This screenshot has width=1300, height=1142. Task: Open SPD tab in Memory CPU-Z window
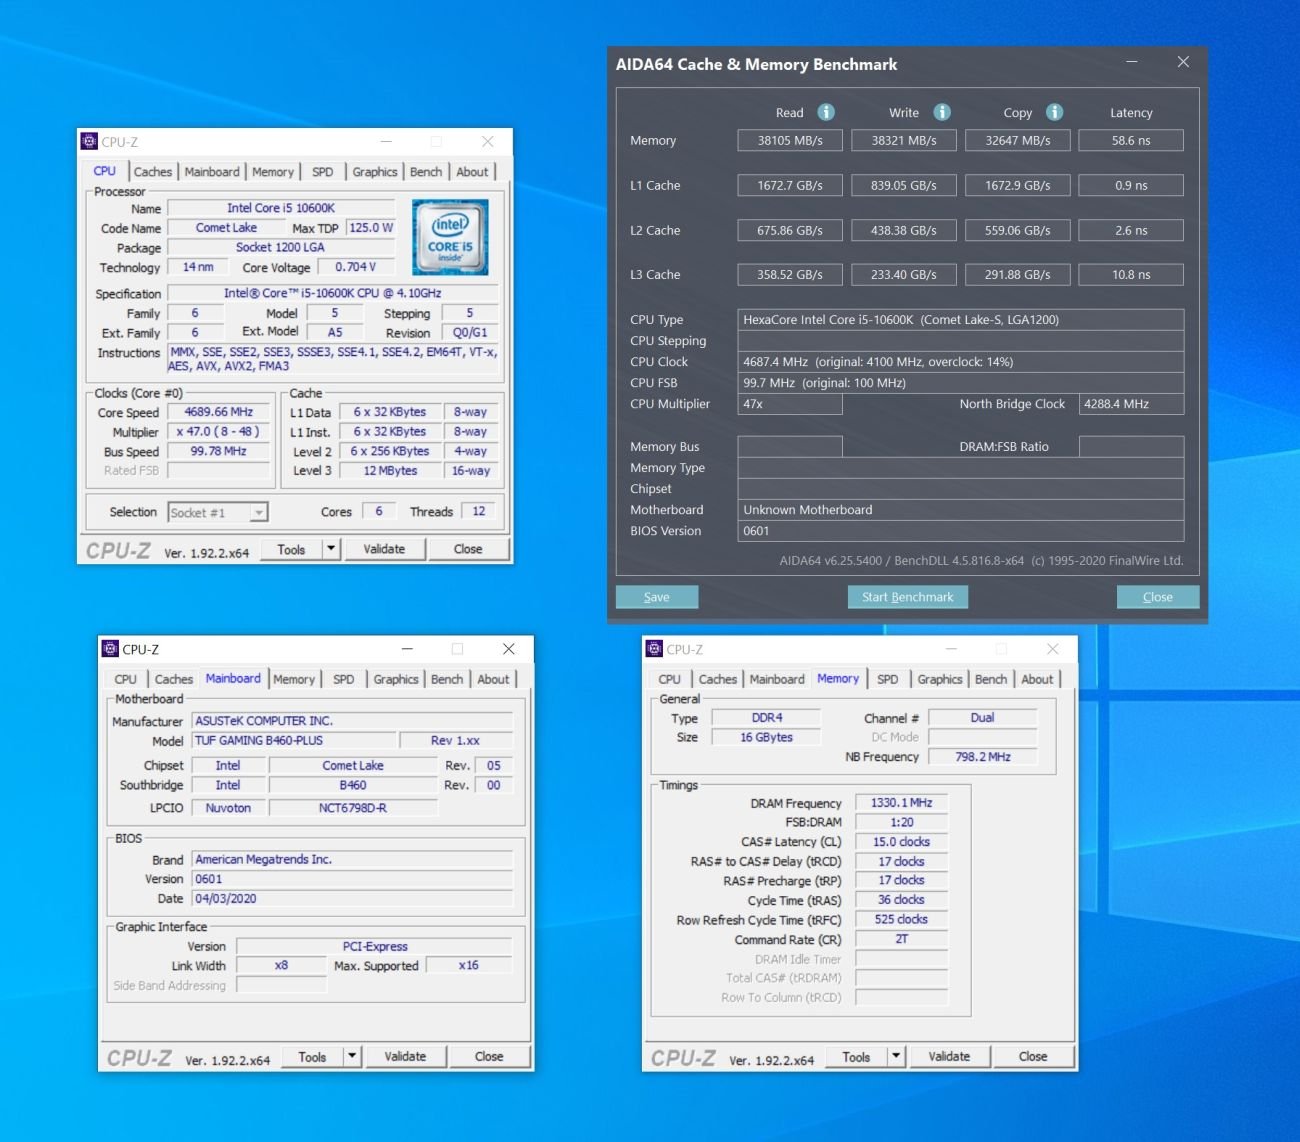coord(887,679)
